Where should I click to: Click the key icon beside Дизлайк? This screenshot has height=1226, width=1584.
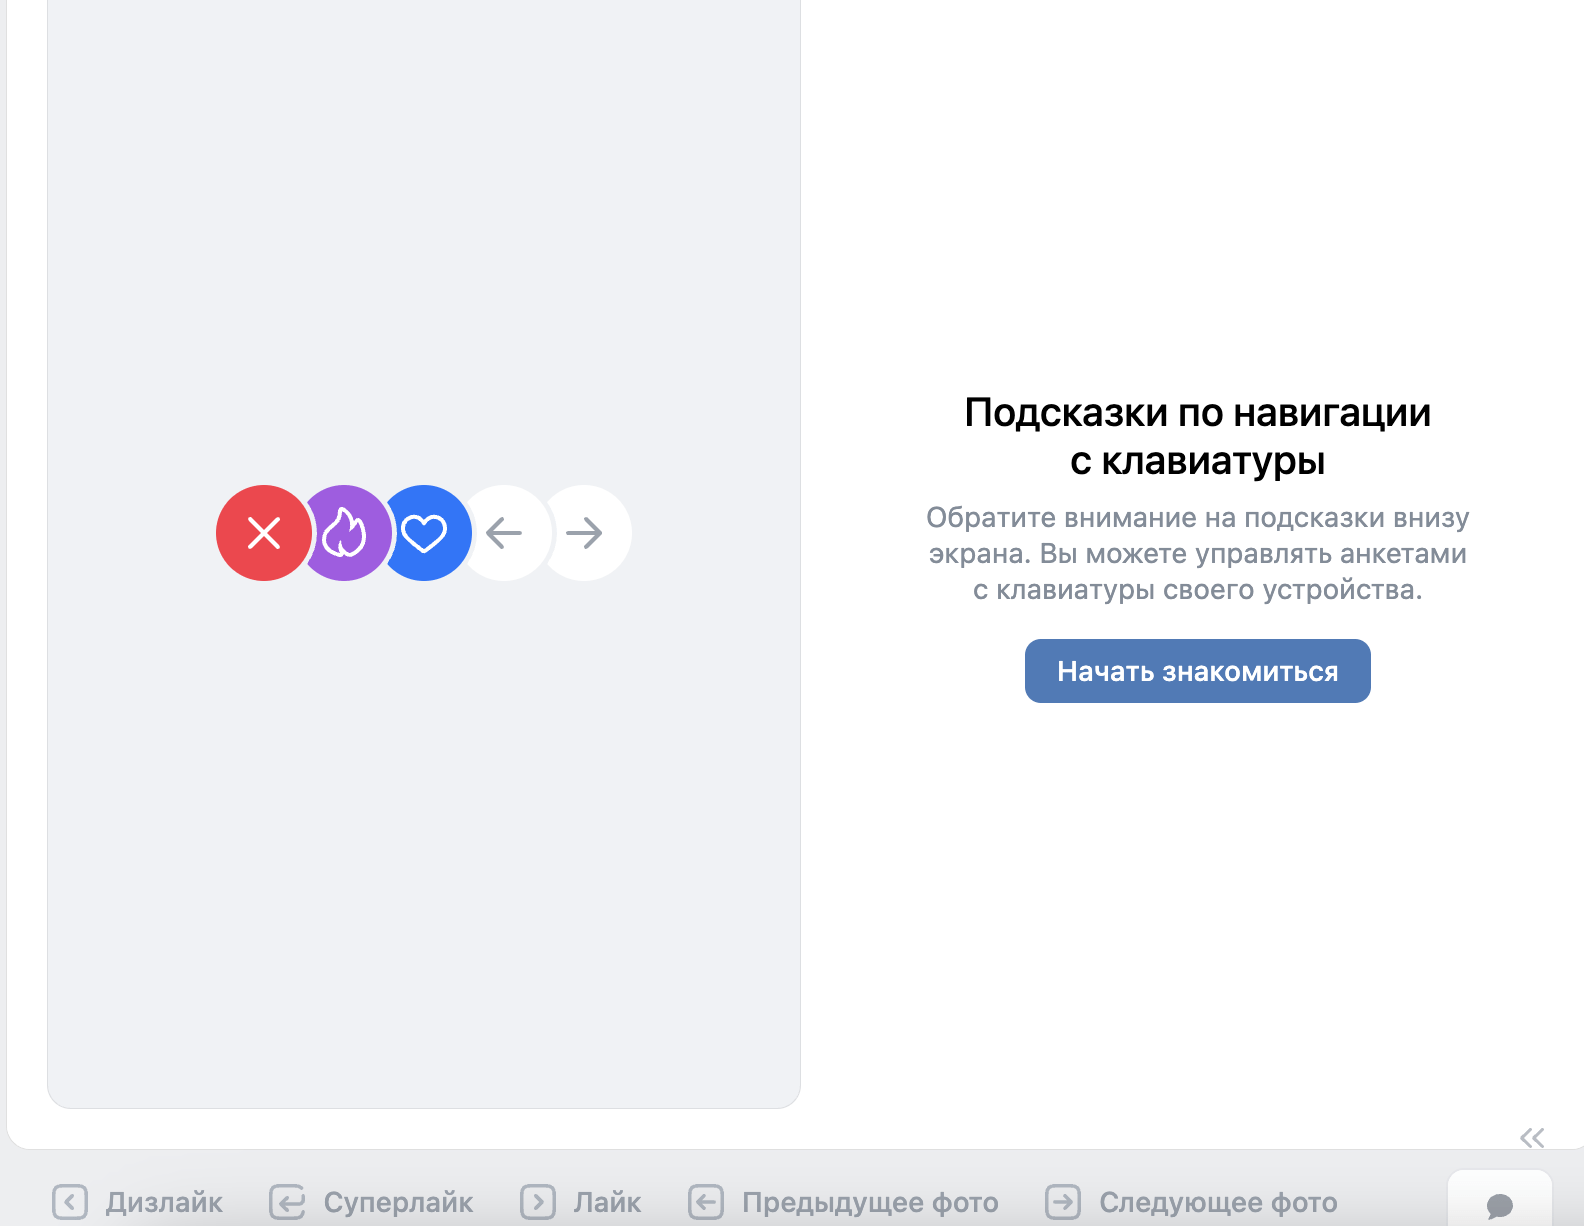click(x=70, y=1202)
